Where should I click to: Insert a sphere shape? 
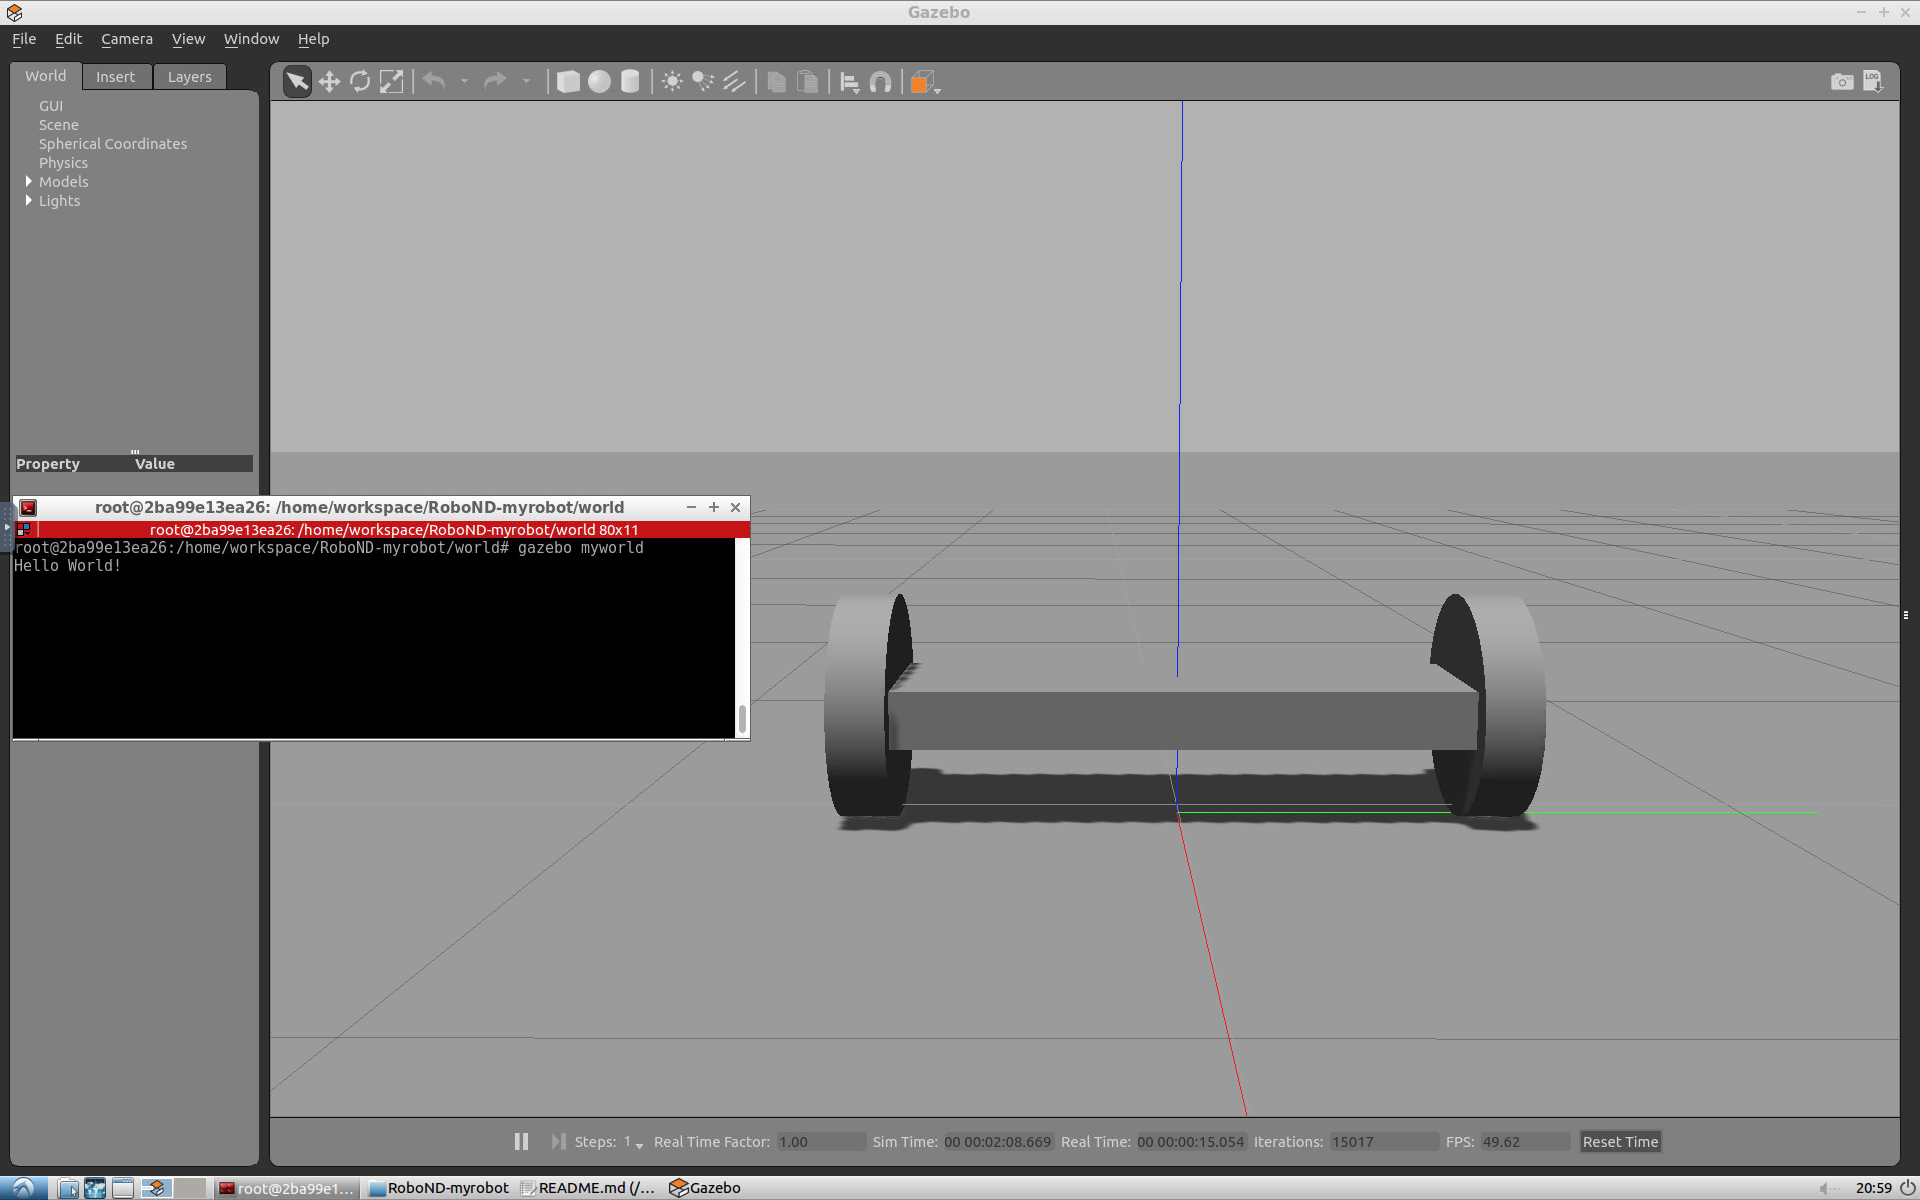[599, 82]
